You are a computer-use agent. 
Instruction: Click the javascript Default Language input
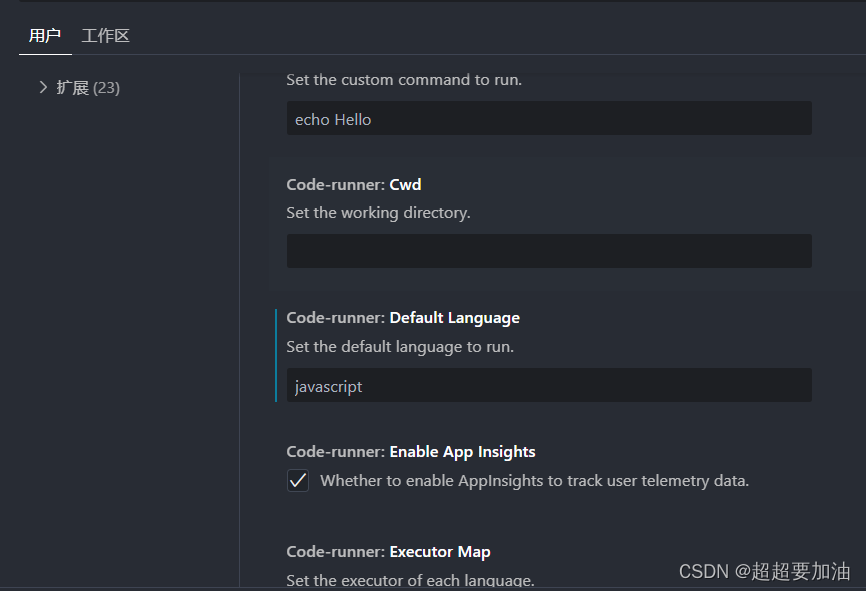(548, 385)
